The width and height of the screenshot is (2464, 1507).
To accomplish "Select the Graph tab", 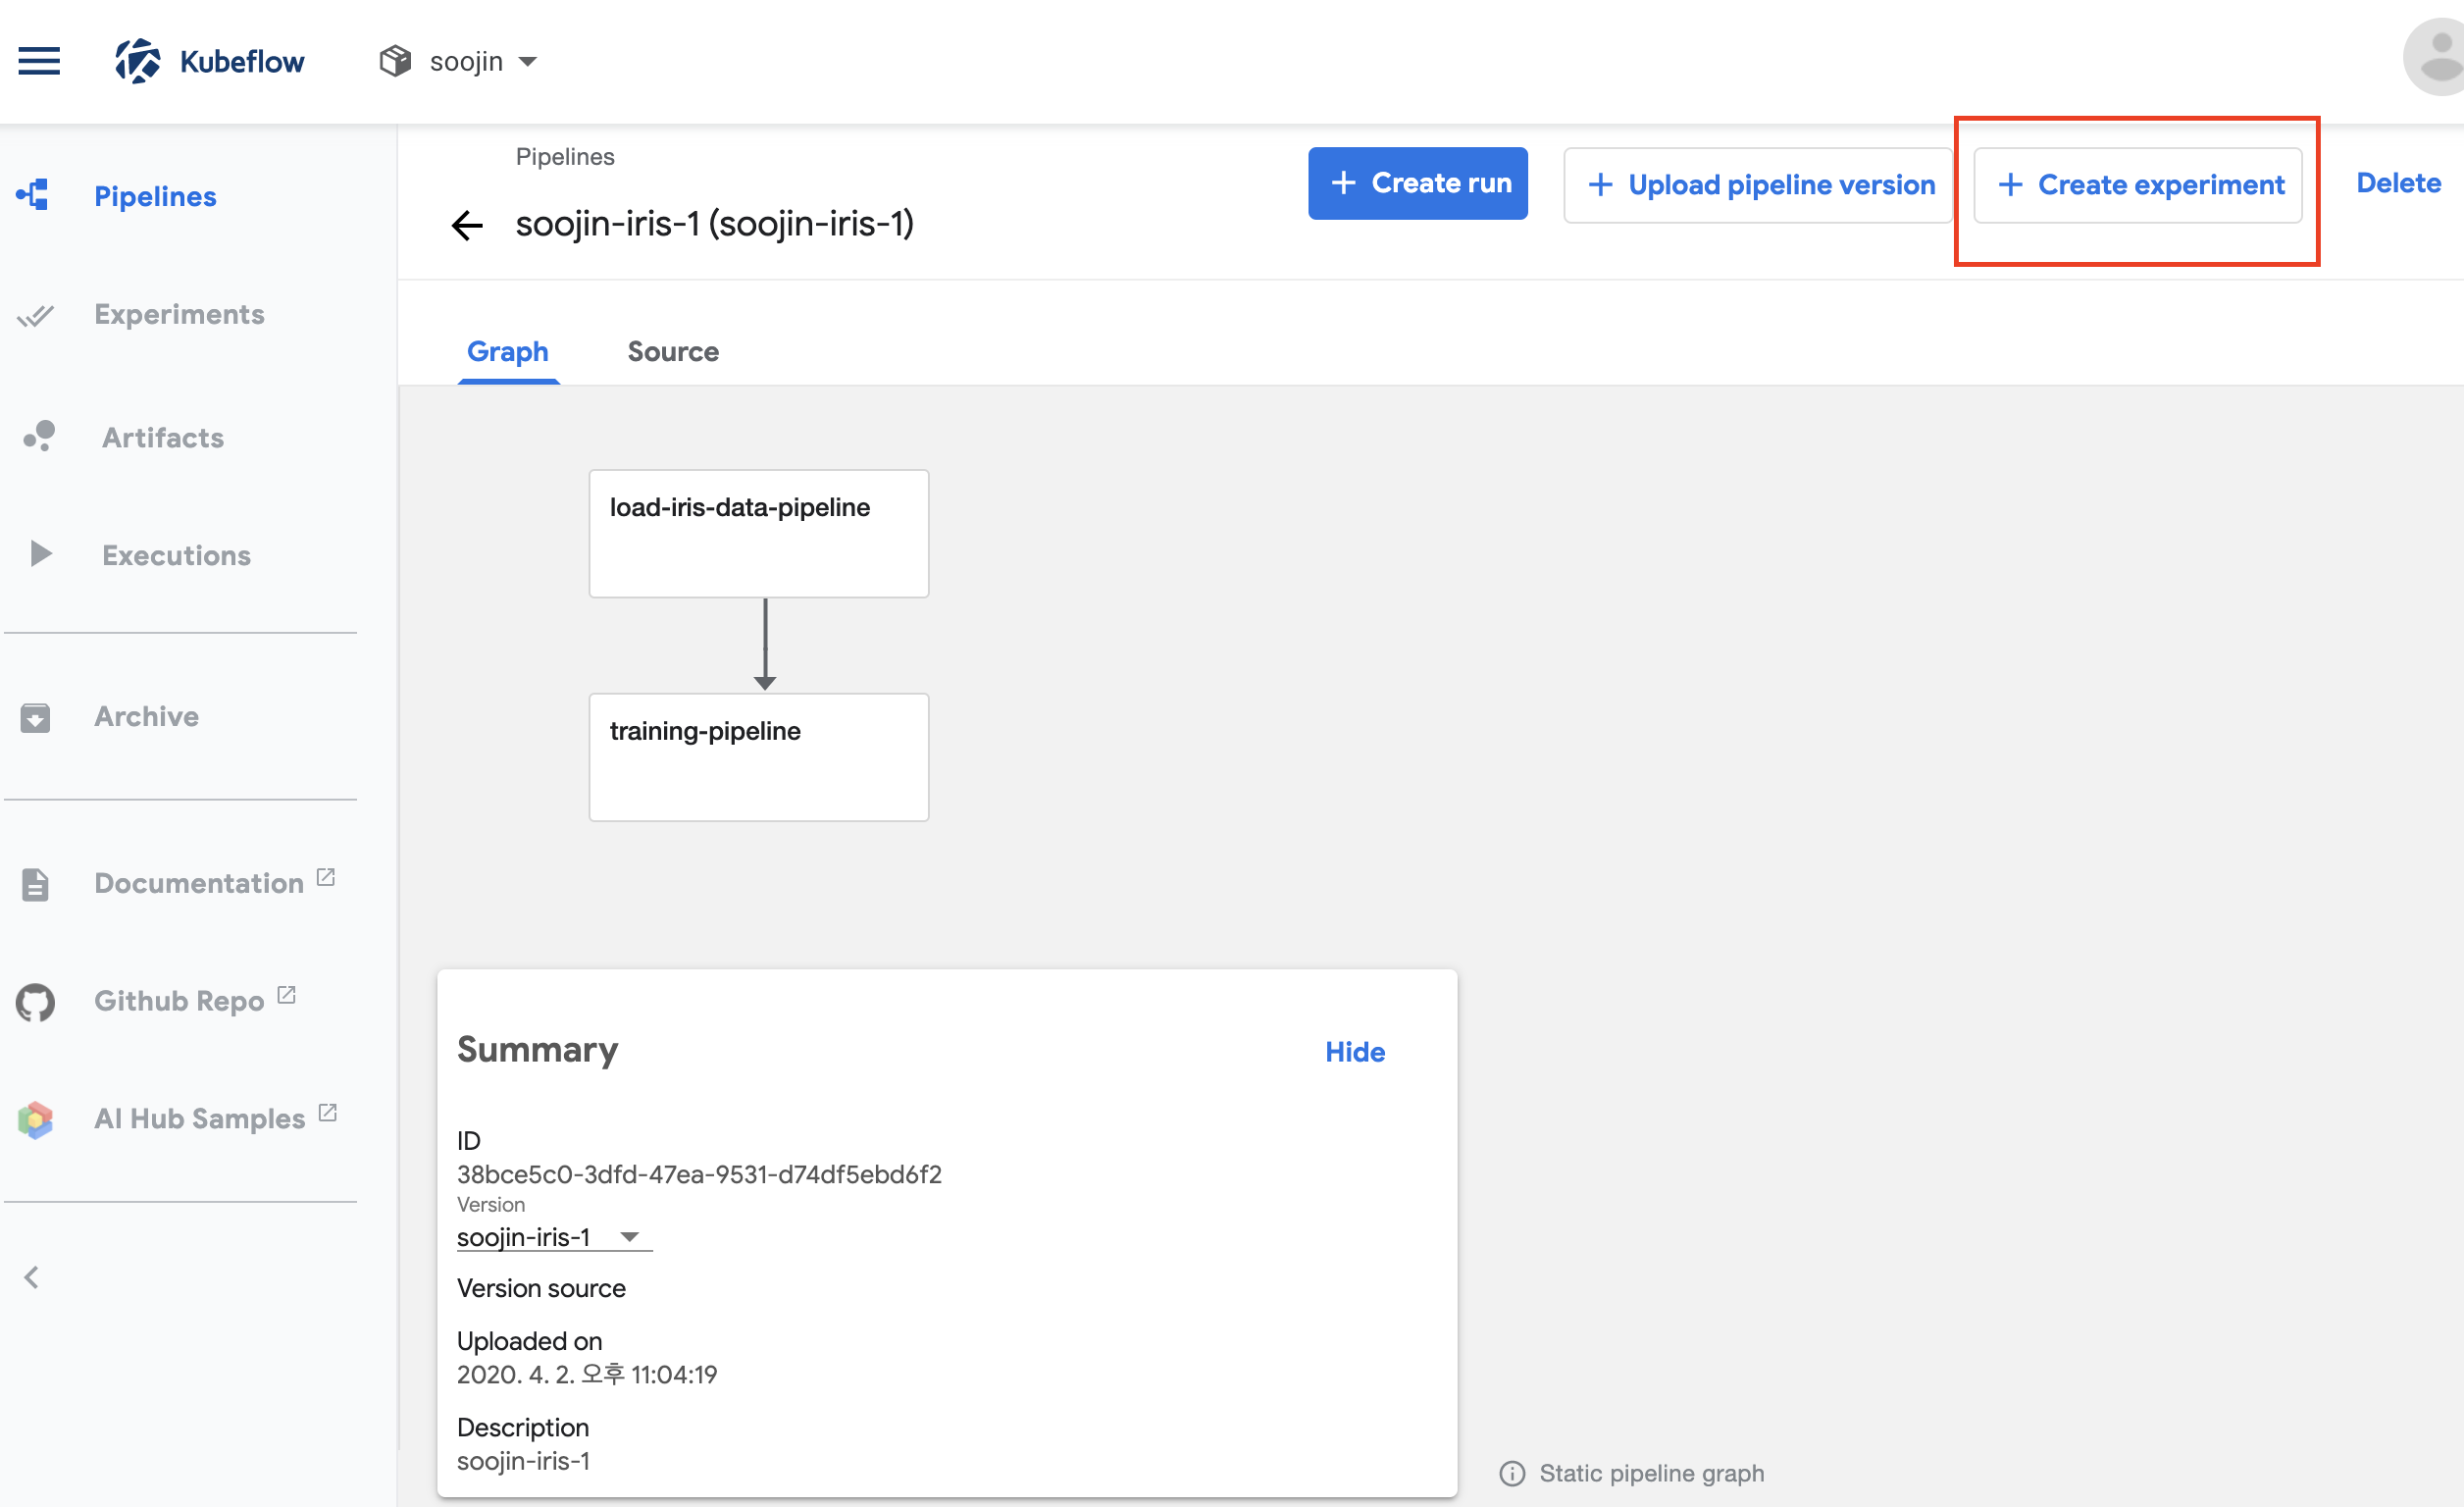I will [x=507, y=351].
